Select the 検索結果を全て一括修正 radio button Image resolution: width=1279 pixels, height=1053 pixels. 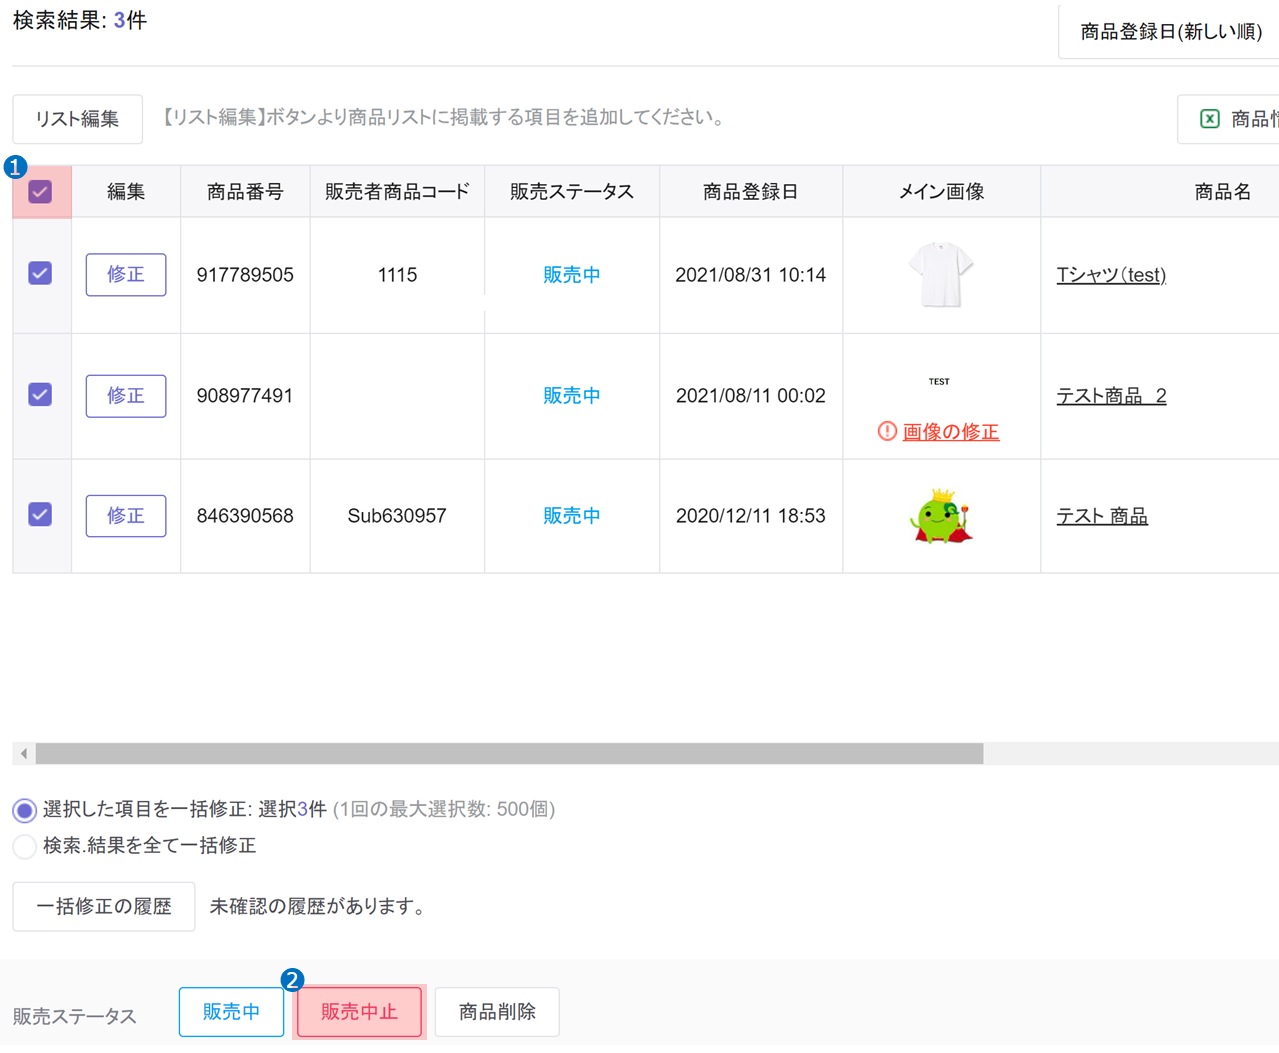pyautogui.click(x=24, y=846)
